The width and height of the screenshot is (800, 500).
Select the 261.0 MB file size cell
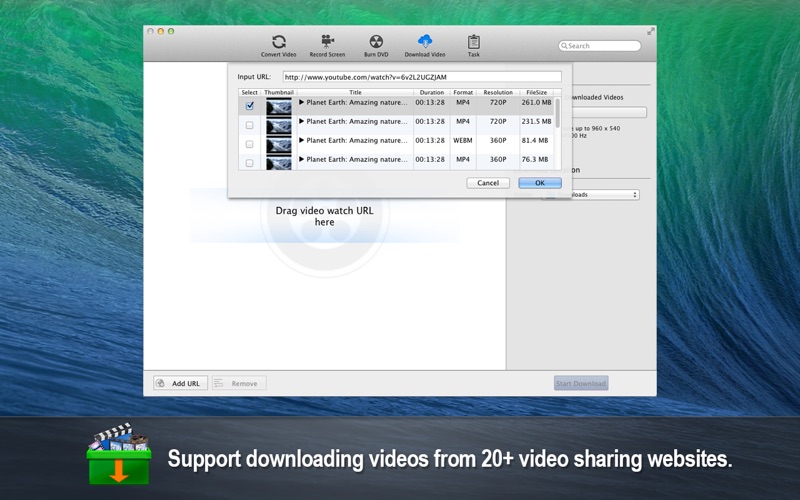tap(536, 103)
